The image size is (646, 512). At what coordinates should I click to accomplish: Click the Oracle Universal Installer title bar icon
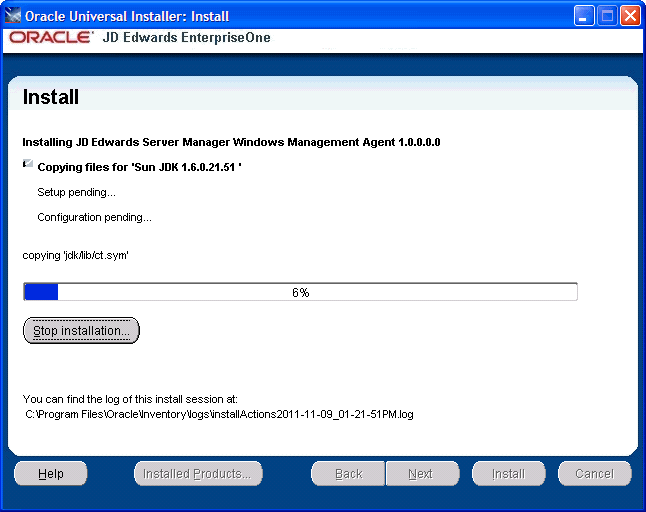[13, 16]
